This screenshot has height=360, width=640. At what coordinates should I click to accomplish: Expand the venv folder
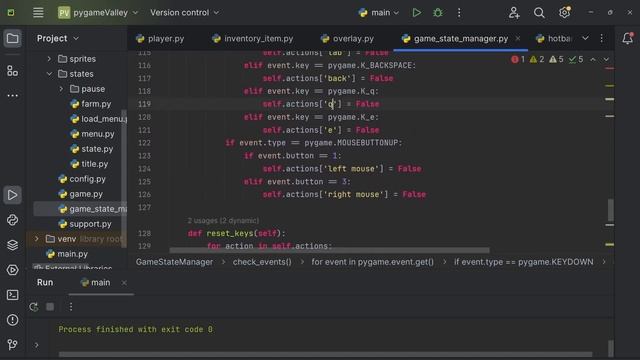click(x=37, y=239)
